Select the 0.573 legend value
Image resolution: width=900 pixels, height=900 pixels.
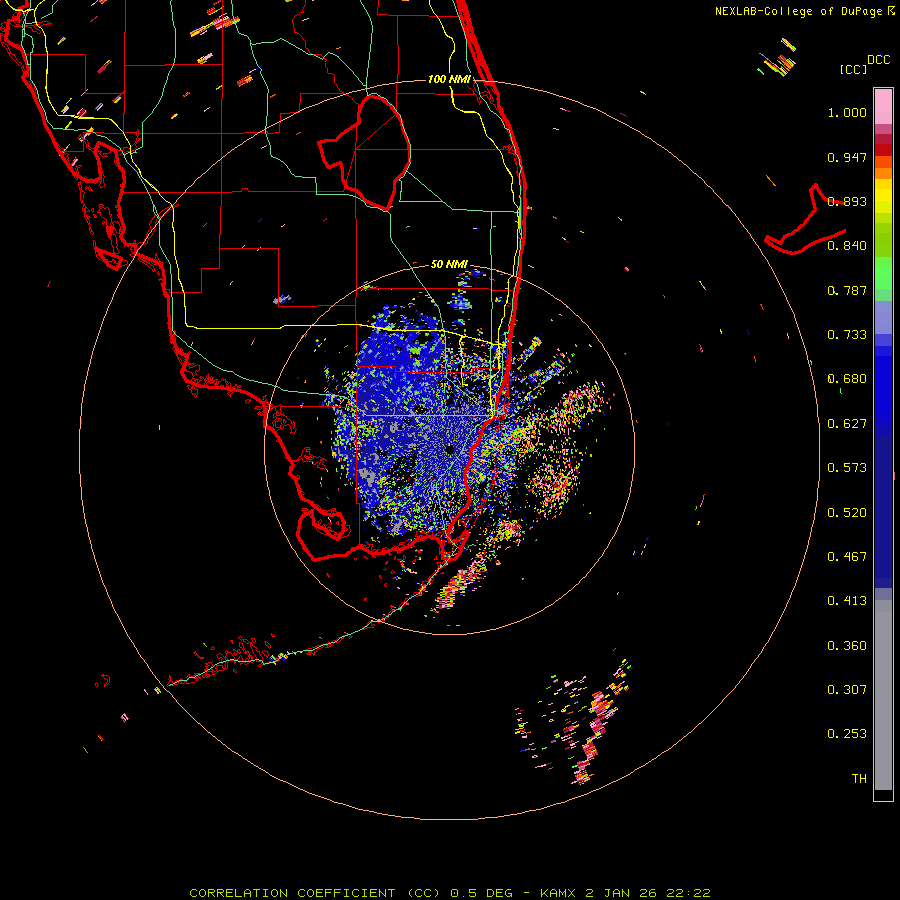847,468
